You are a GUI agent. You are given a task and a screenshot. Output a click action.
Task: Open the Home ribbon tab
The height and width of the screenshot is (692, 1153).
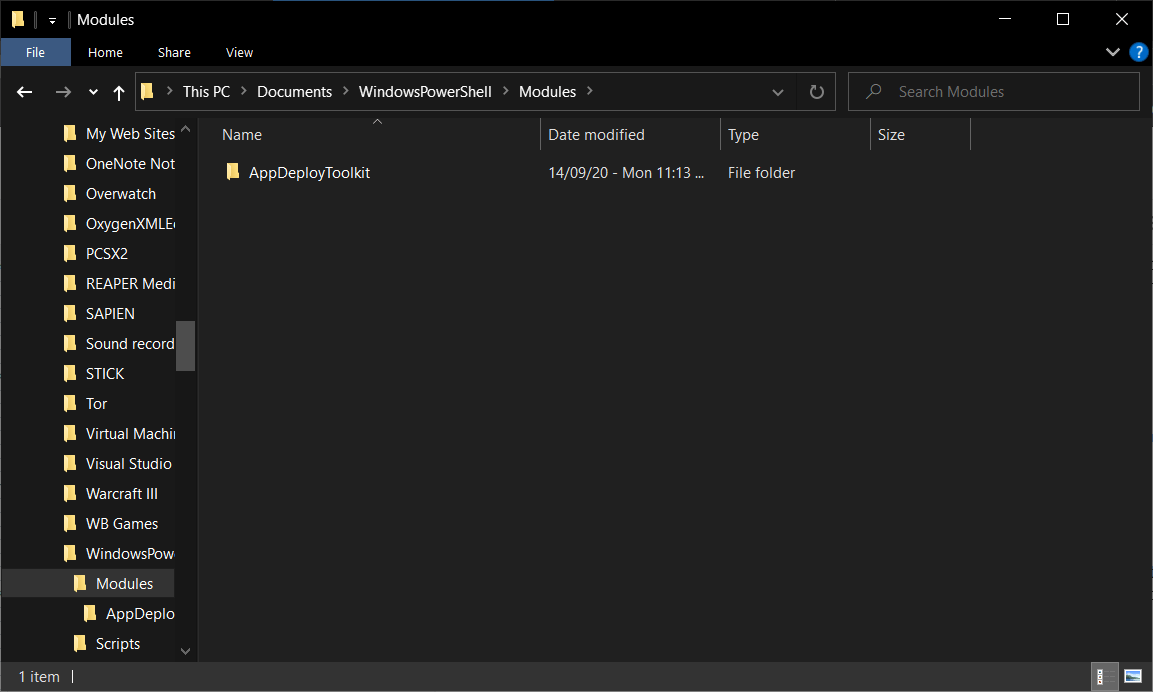tap(105, 52)
